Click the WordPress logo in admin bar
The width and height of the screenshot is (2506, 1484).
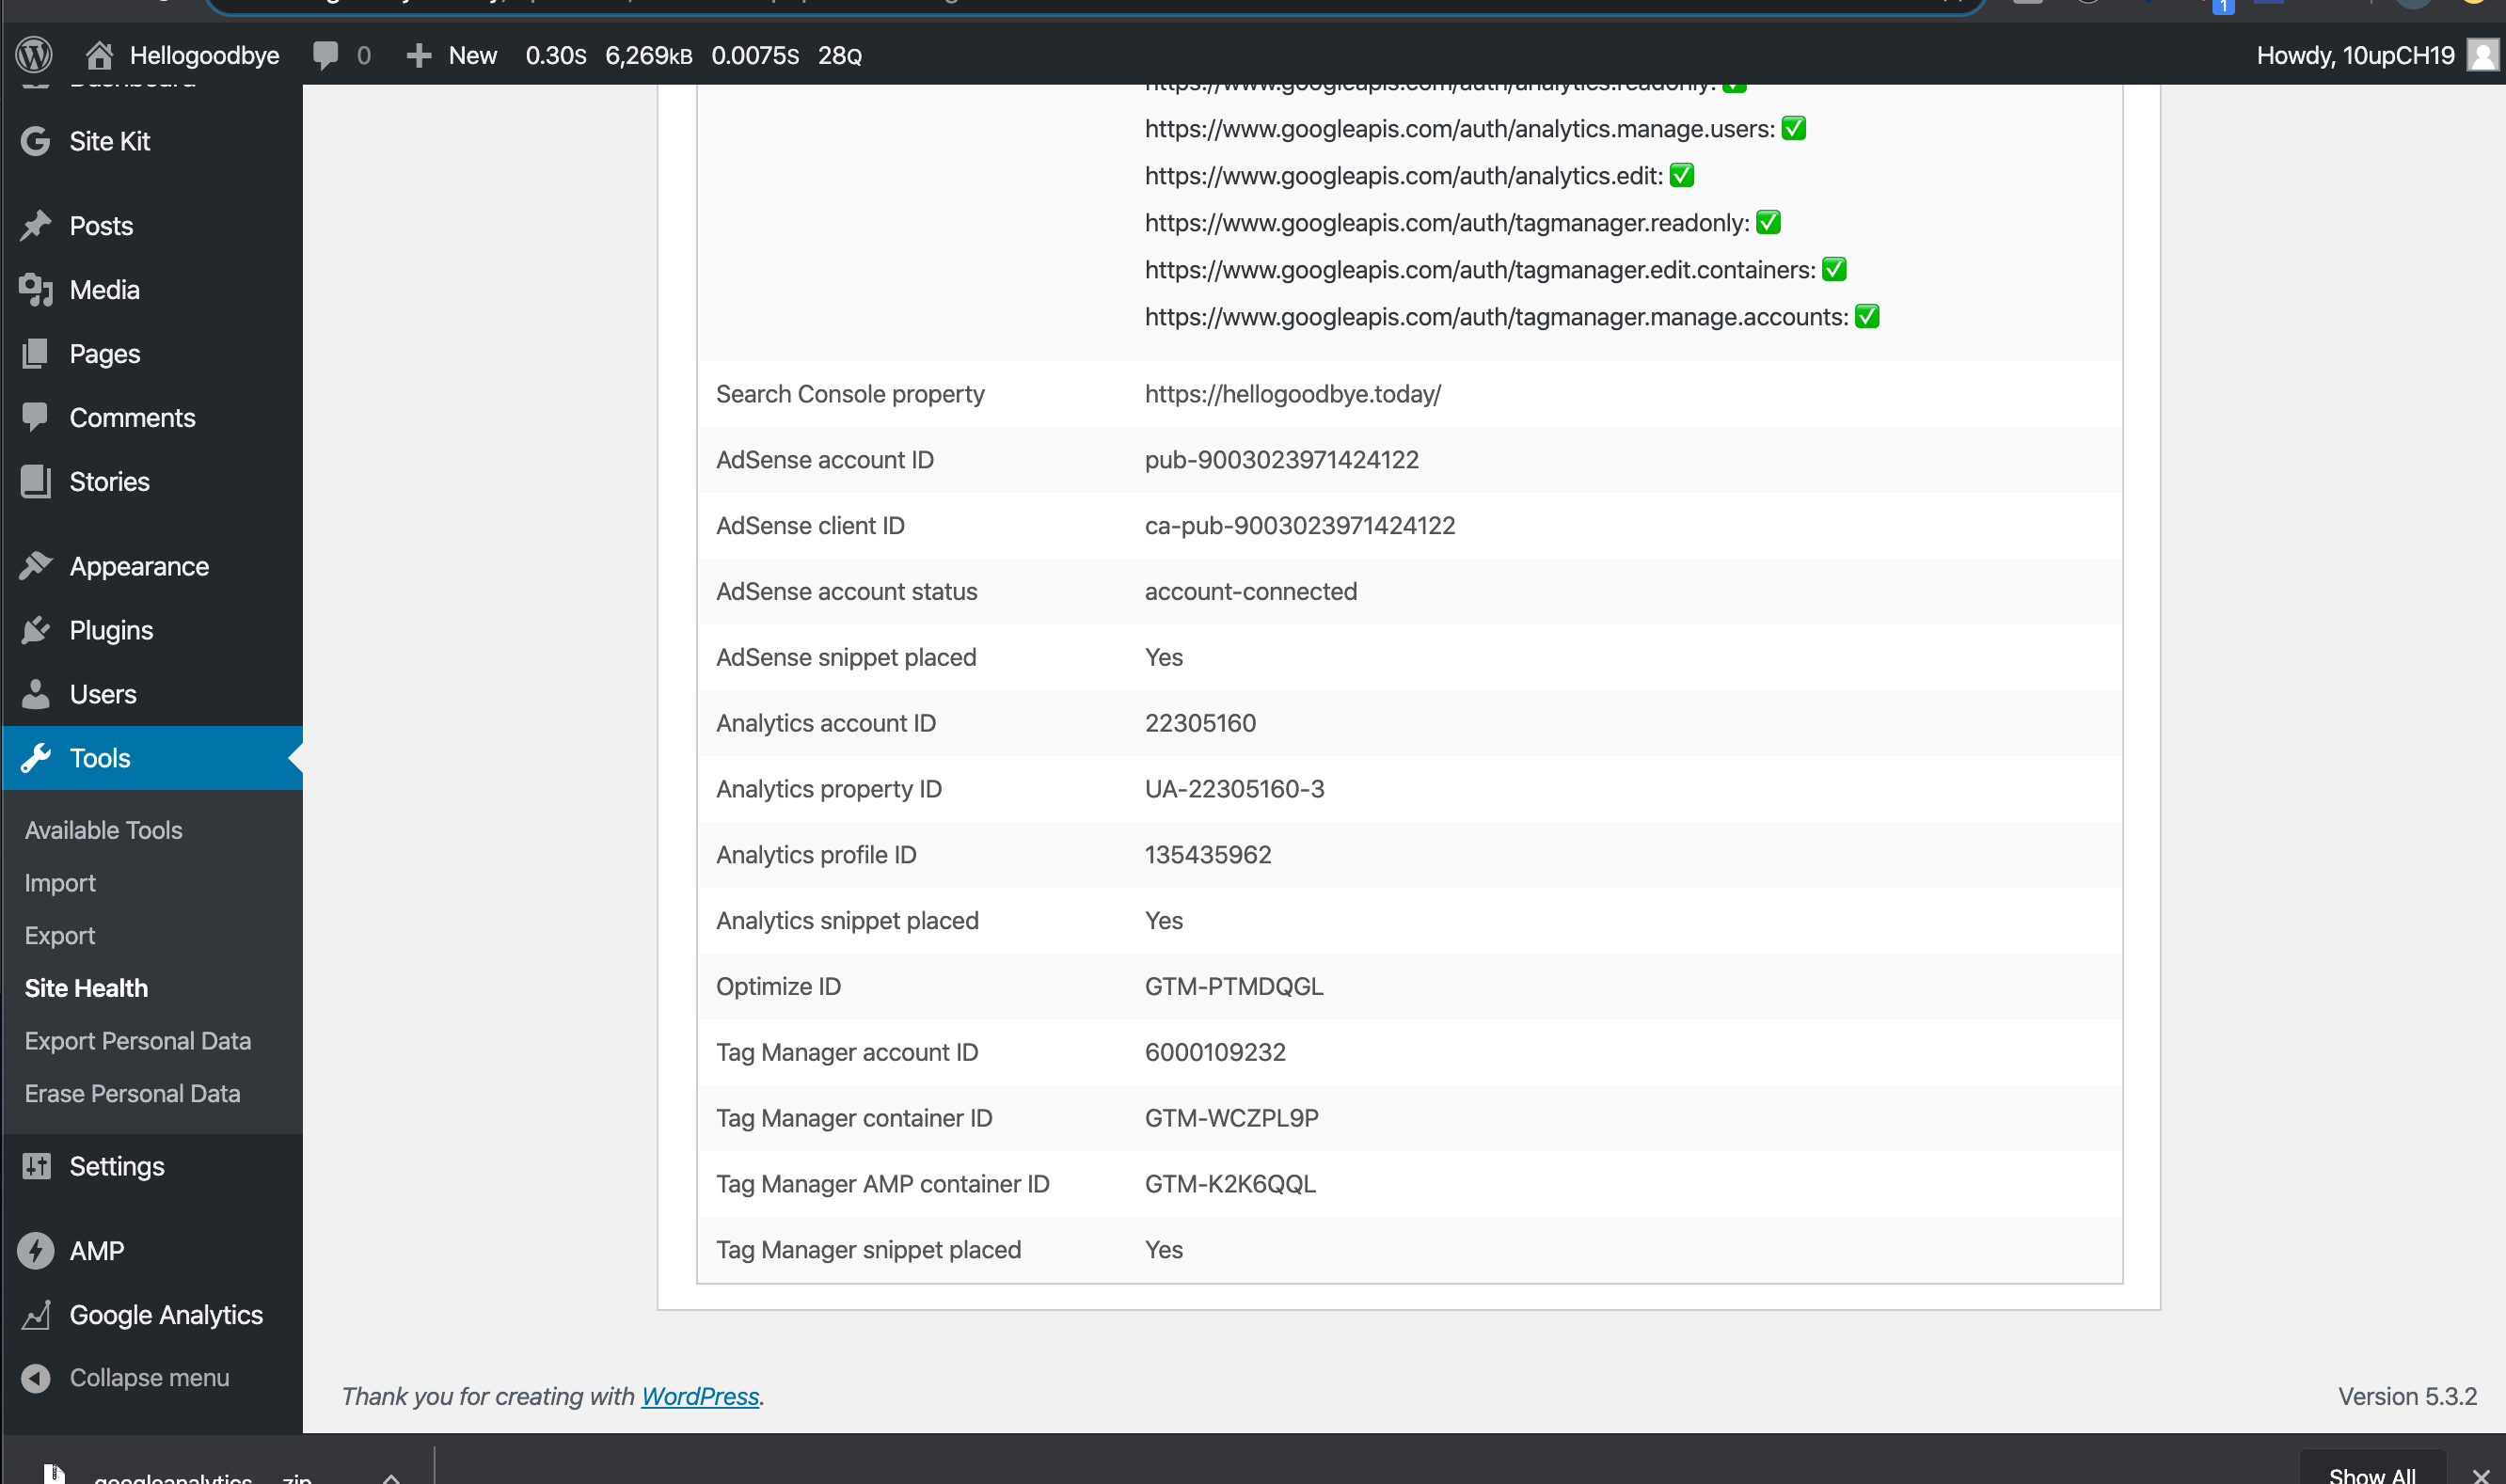[x=34, y=55]
